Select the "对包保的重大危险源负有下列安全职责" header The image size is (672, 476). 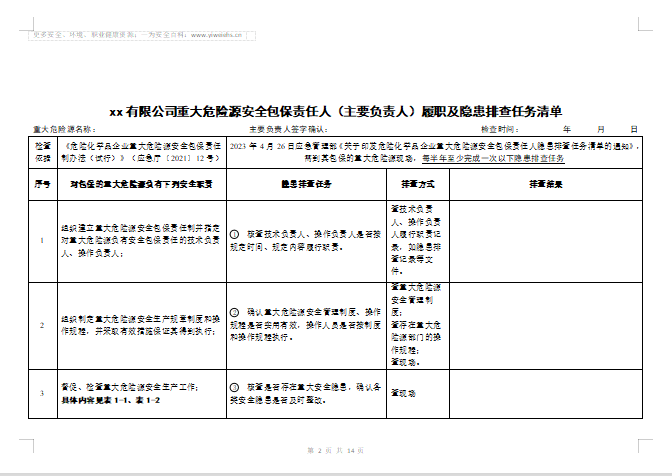(142, 184)
